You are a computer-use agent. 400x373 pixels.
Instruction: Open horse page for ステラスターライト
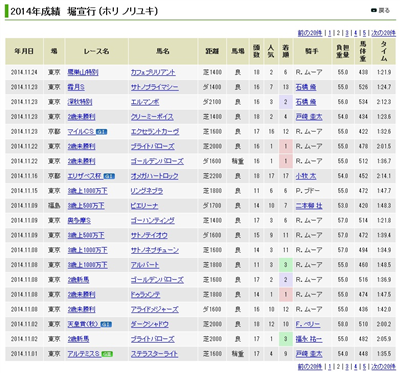click(x=154, y=354)
